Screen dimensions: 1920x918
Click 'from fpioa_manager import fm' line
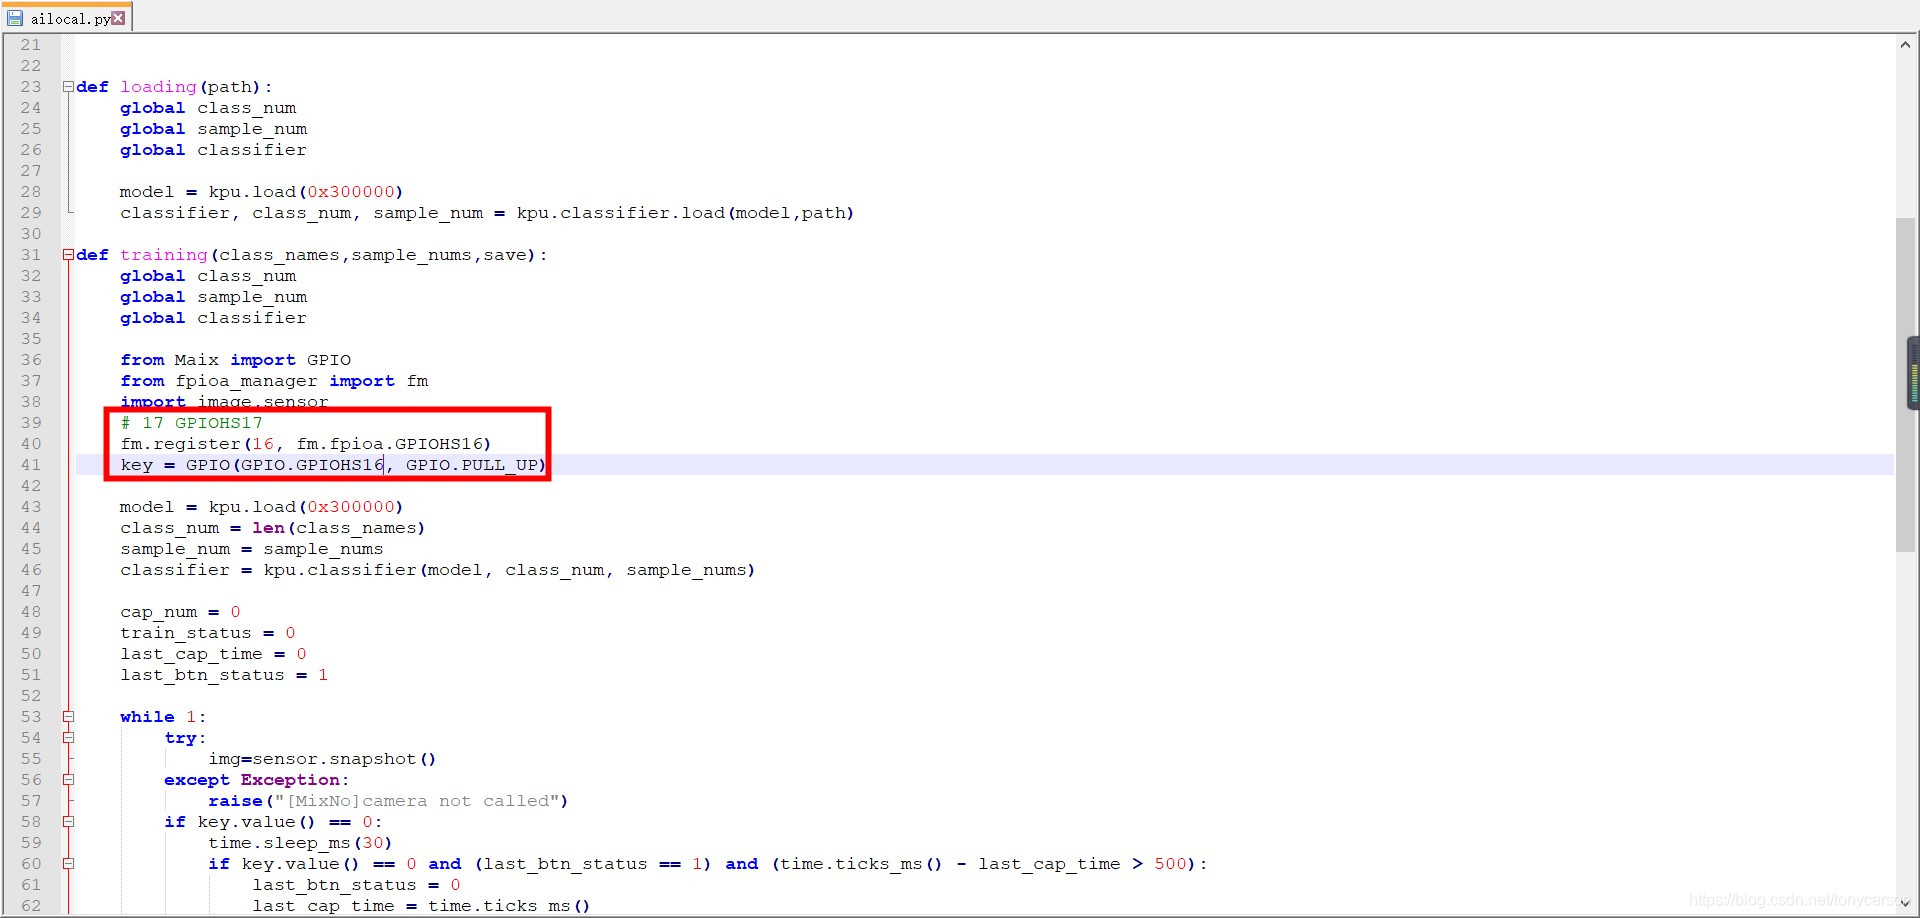click(274, 381)
